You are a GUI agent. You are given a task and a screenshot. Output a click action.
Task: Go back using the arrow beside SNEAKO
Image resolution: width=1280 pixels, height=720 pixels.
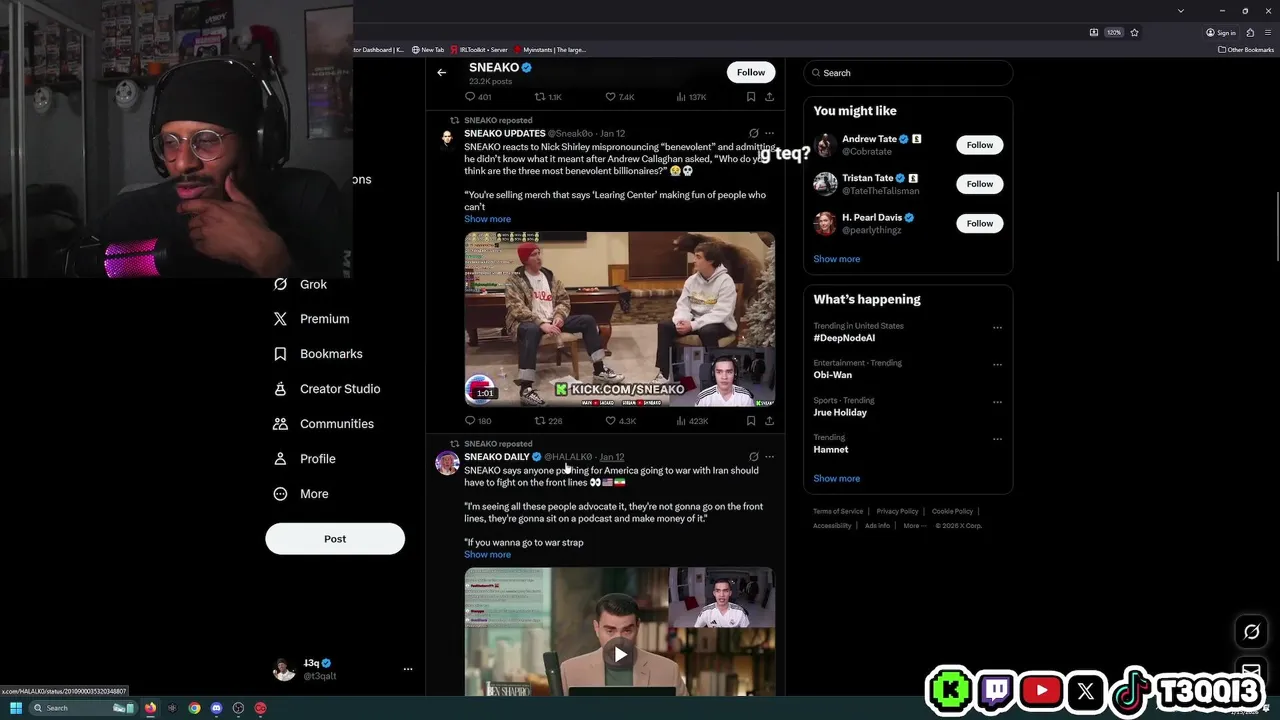pos(441,72)
